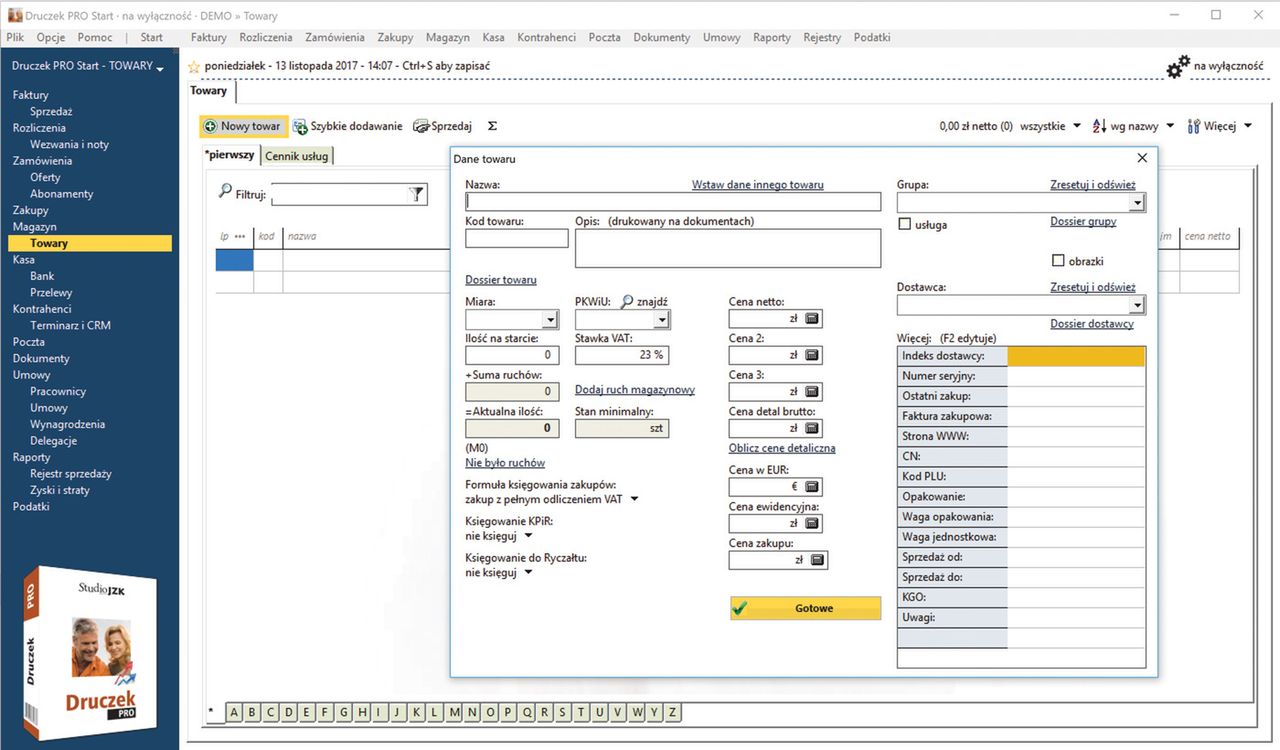Open Księgowanie do Ryczałtu 'nie księguj' dropdown

click(x=528, y=573)
